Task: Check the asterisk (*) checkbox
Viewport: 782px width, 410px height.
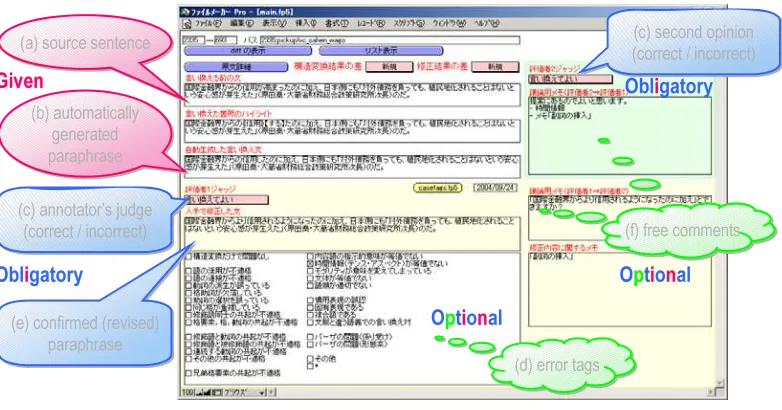Action: click(310, 366)
